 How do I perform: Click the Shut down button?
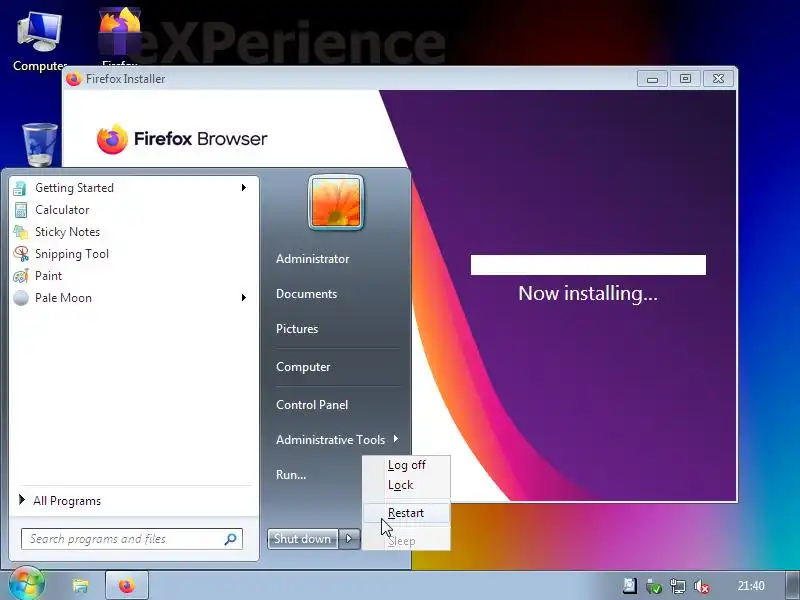click(x=303, y=539)
